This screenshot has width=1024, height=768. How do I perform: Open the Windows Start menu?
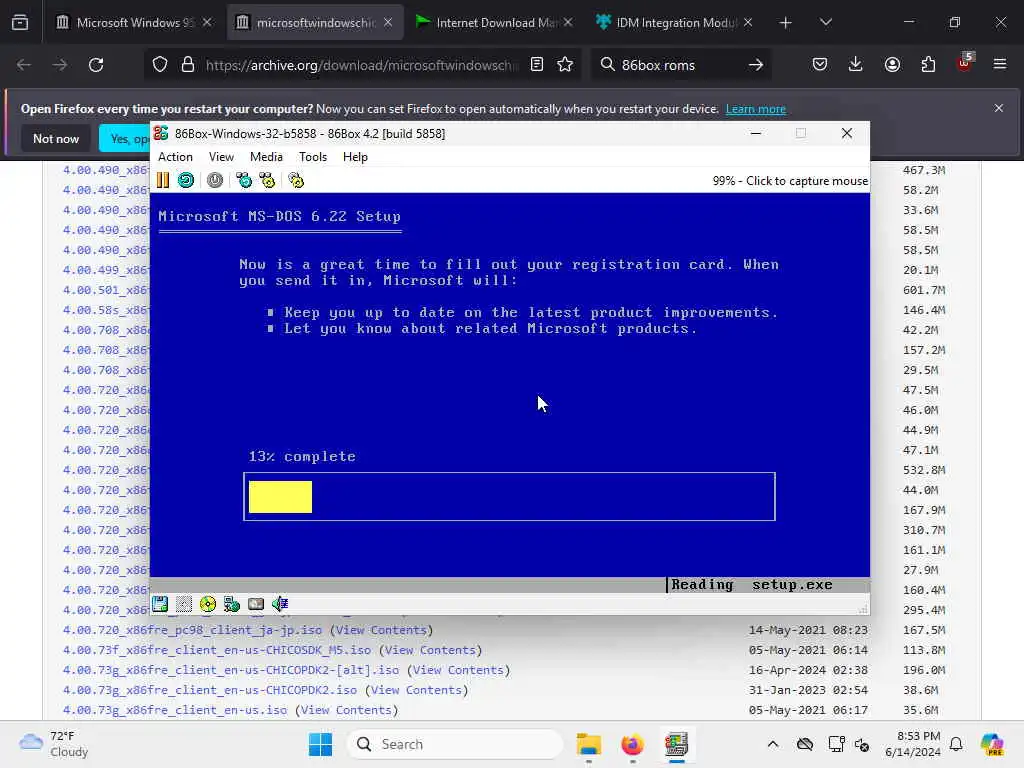point(320,744)
